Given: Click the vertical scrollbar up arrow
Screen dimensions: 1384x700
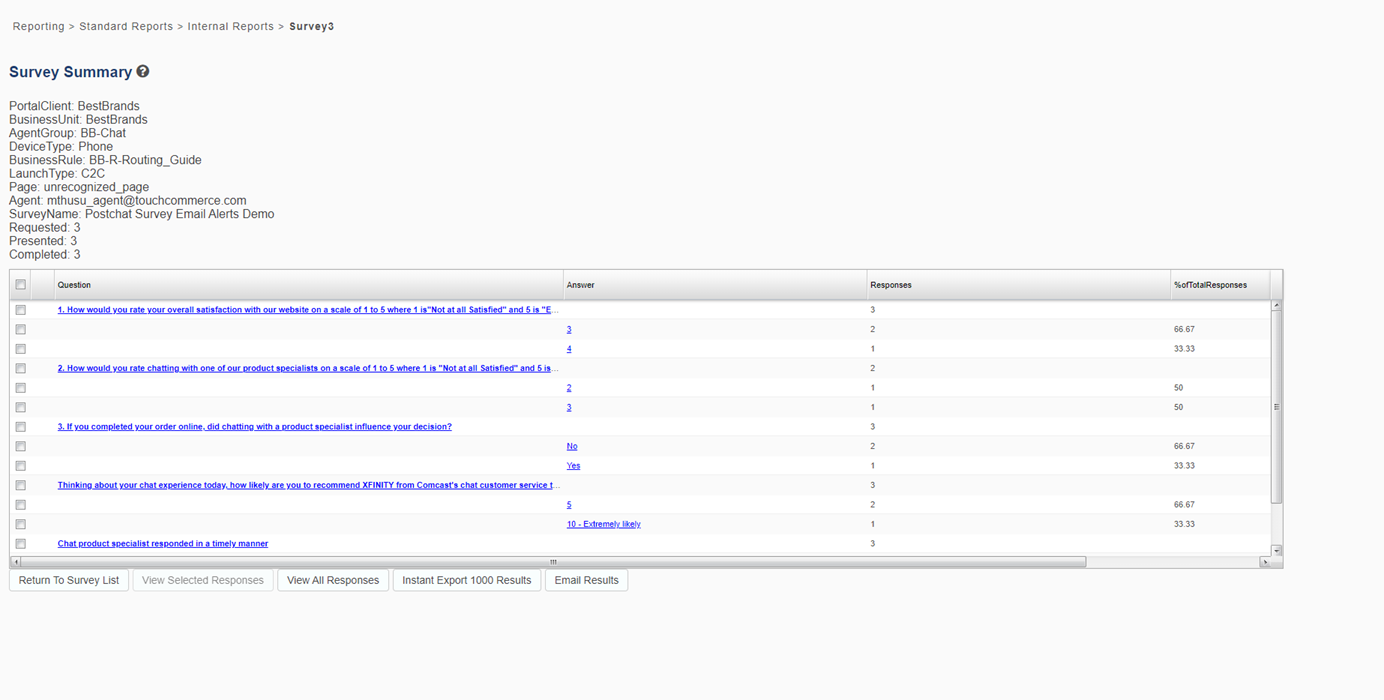Looking at the screenshot, I should pyautogui.click(x=1276, y=306).
